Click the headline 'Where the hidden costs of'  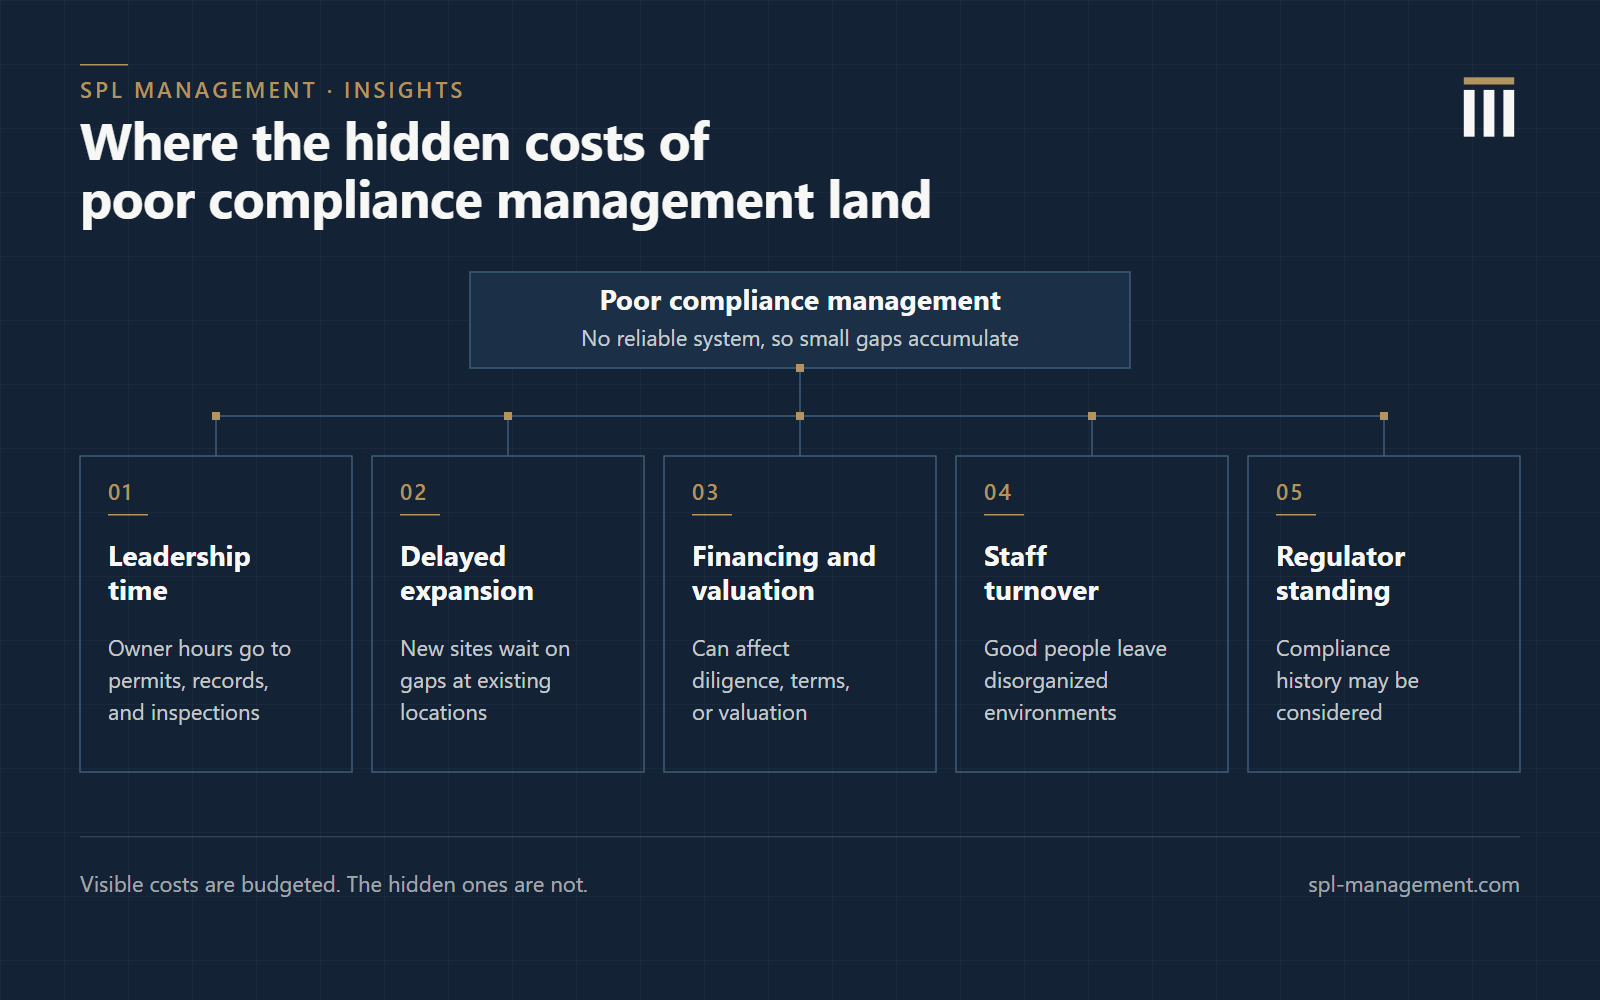[x=395, y=142]
